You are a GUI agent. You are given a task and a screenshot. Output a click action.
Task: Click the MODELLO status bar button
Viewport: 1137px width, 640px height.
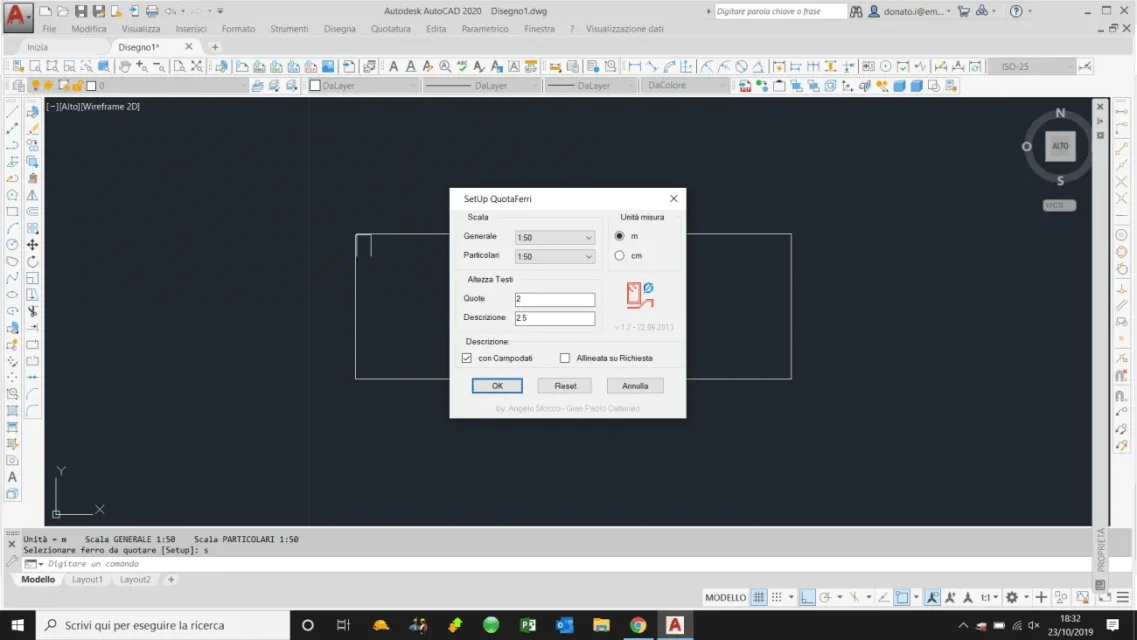725,597
